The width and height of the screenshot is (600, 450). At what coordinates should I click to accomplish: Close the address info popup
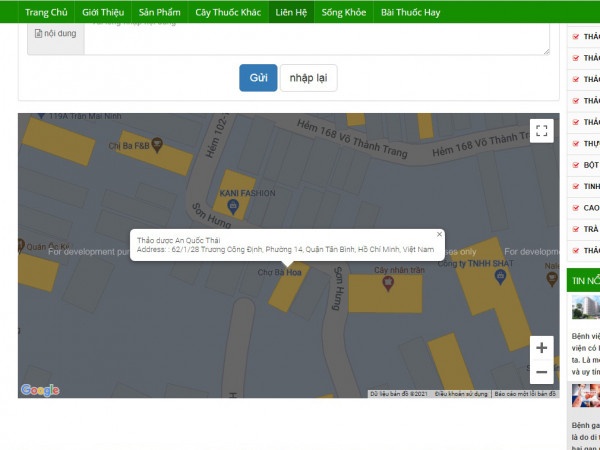pos(438,234)
